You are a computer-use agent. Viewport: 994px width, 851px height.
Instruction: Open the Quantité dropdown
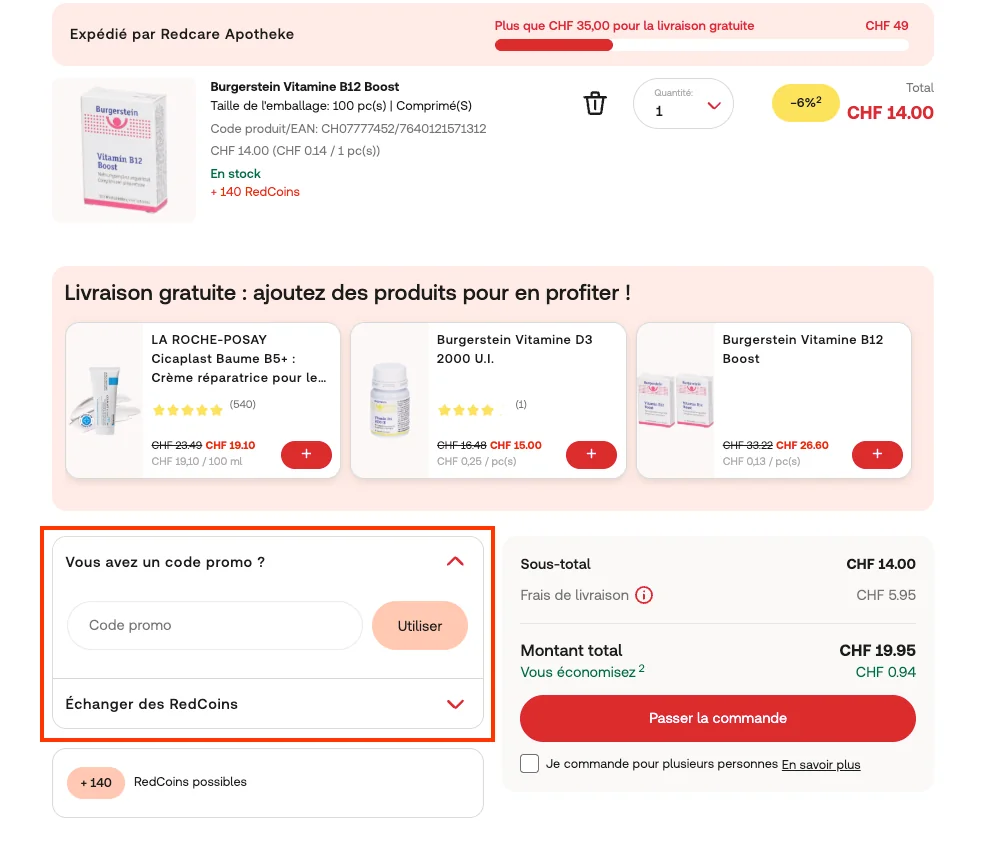tap(683, 103)
